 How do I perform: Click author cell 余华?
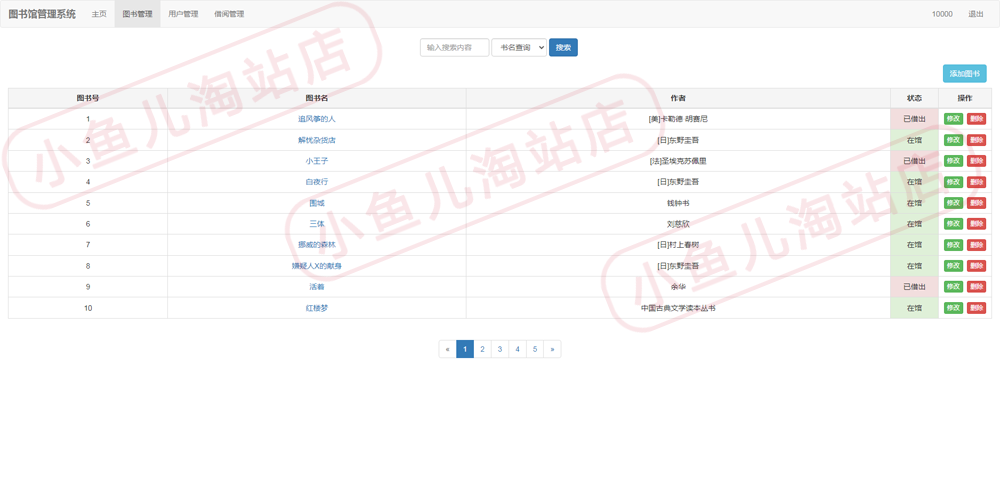point(678,288)
